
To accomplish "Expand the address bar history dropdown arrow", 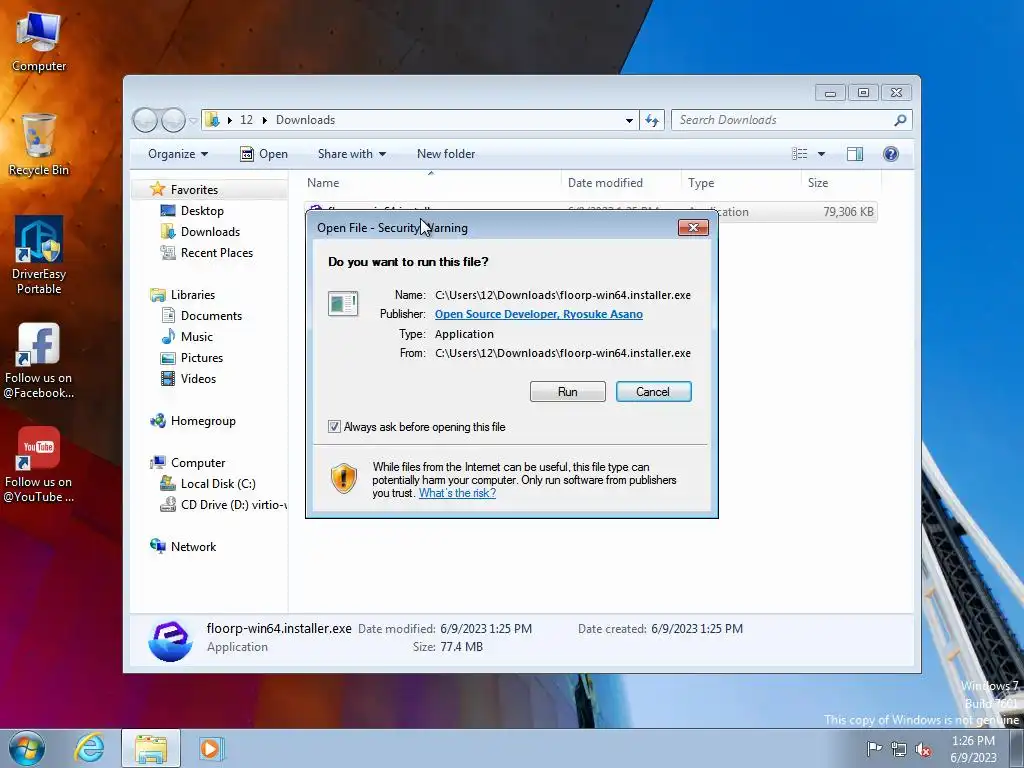I will (629, 120).
